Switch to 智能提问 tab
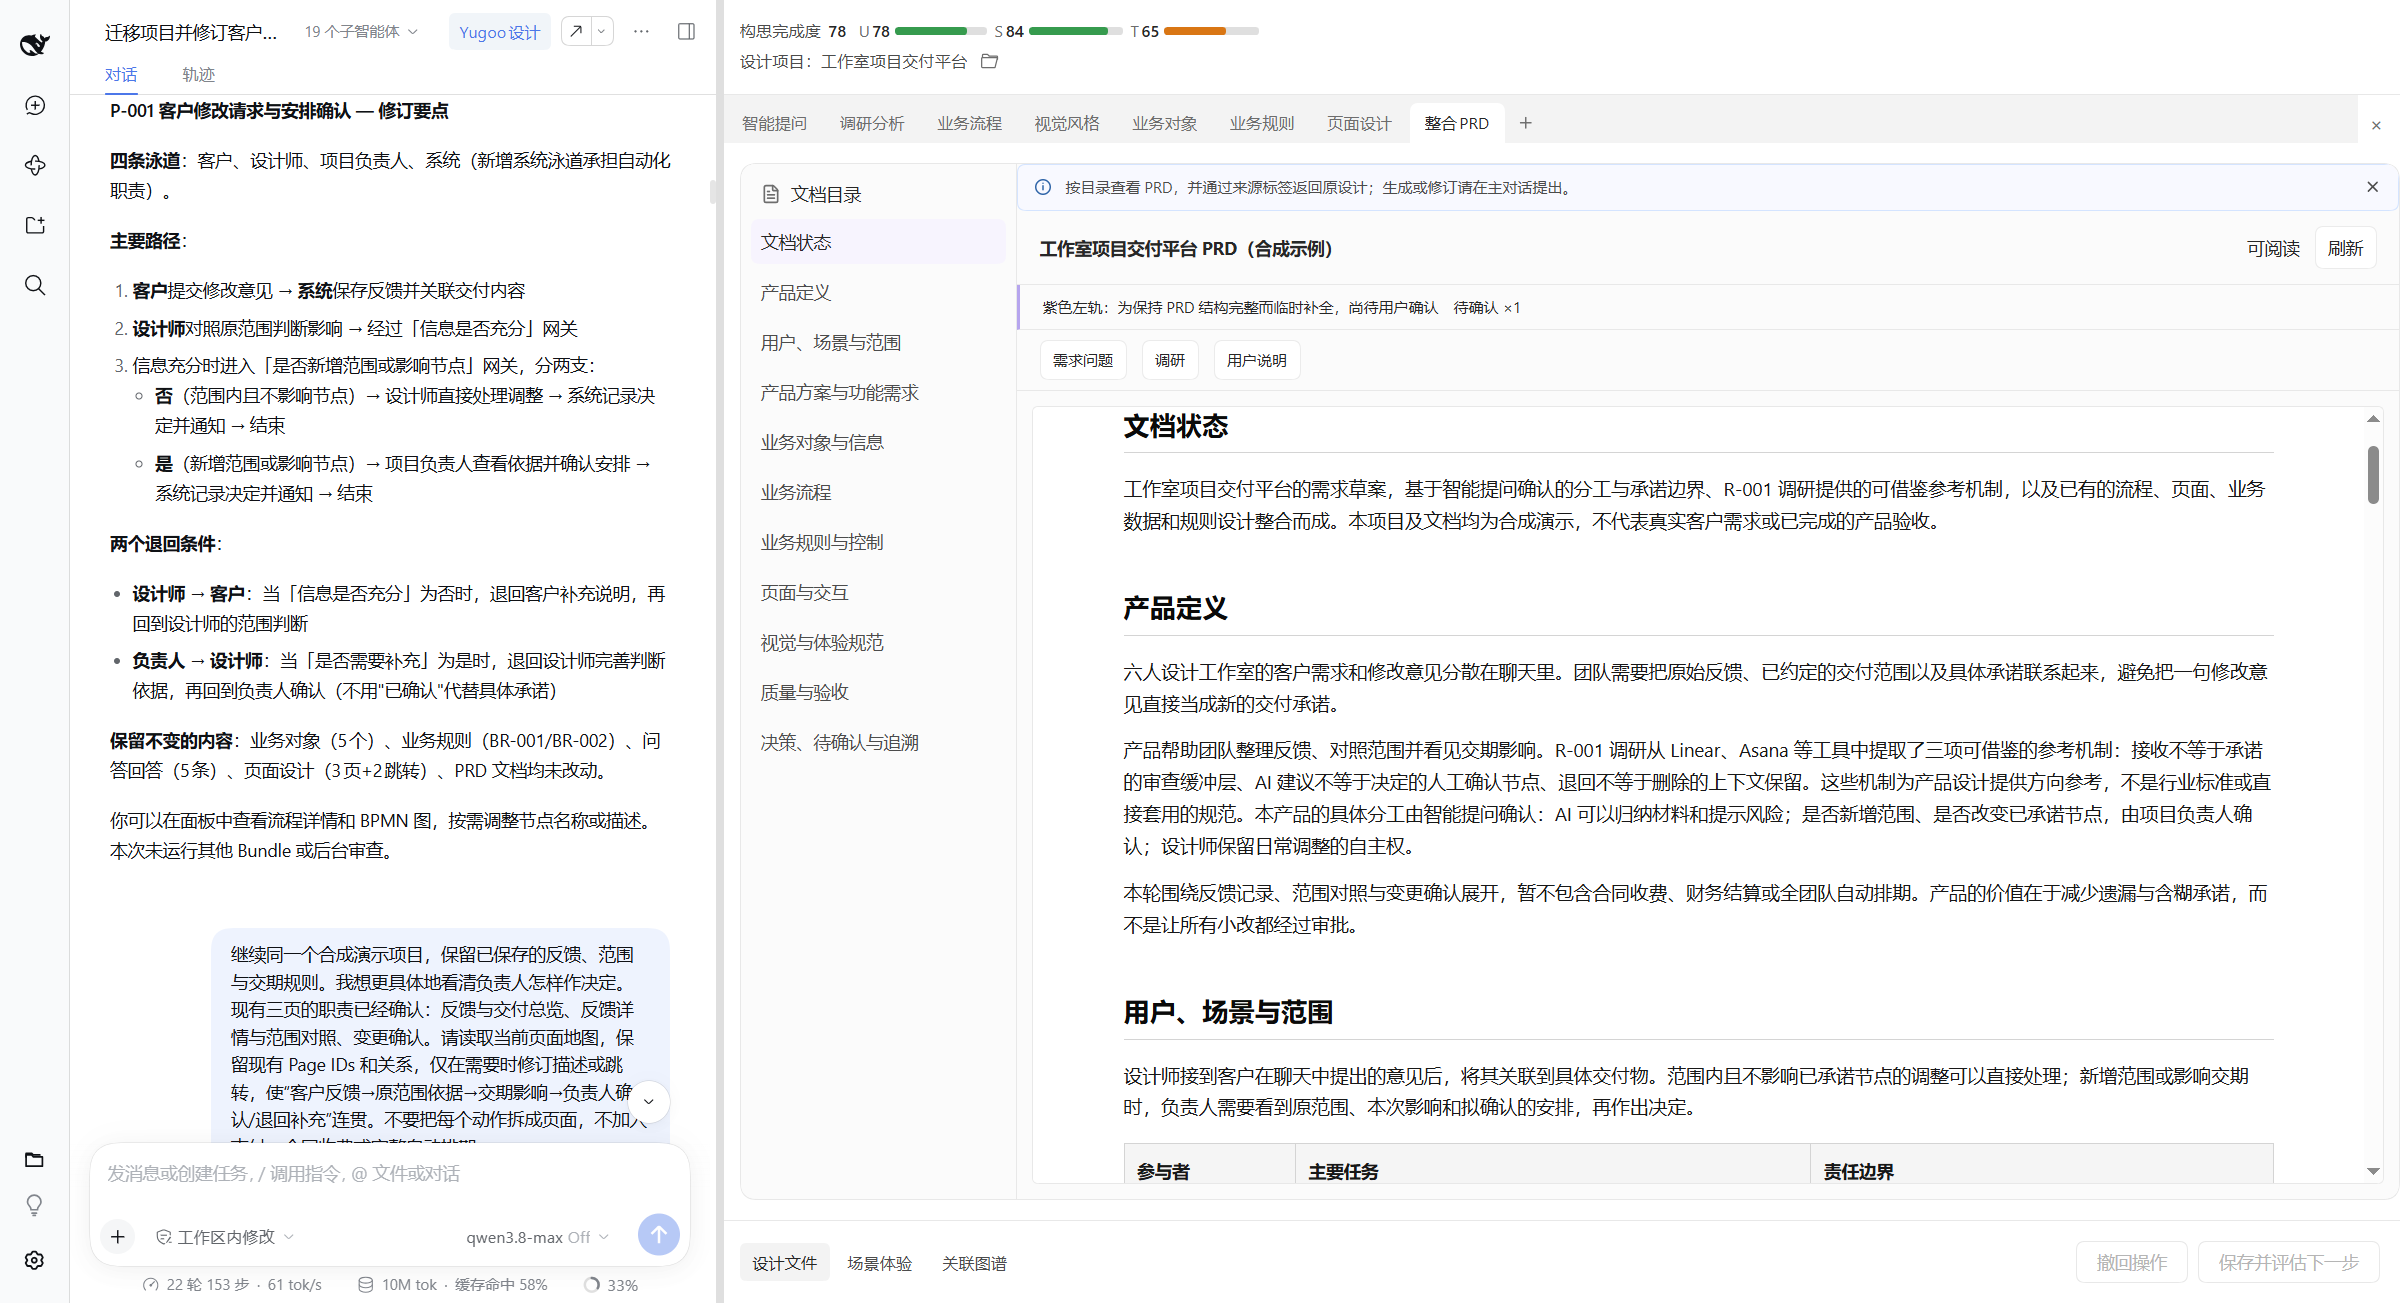This screenshot has width=2400, height=1303. [774, 123]
